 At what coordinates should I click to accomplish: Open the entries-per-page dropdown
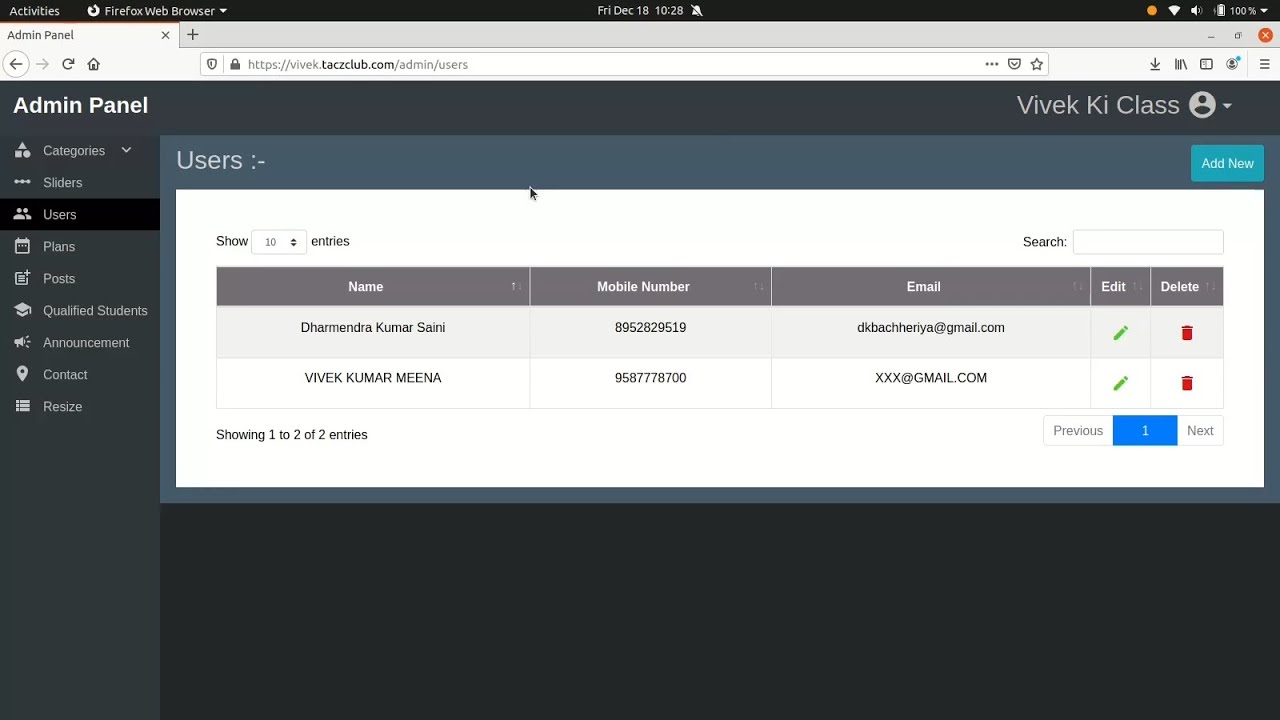(x=279, y=242)
